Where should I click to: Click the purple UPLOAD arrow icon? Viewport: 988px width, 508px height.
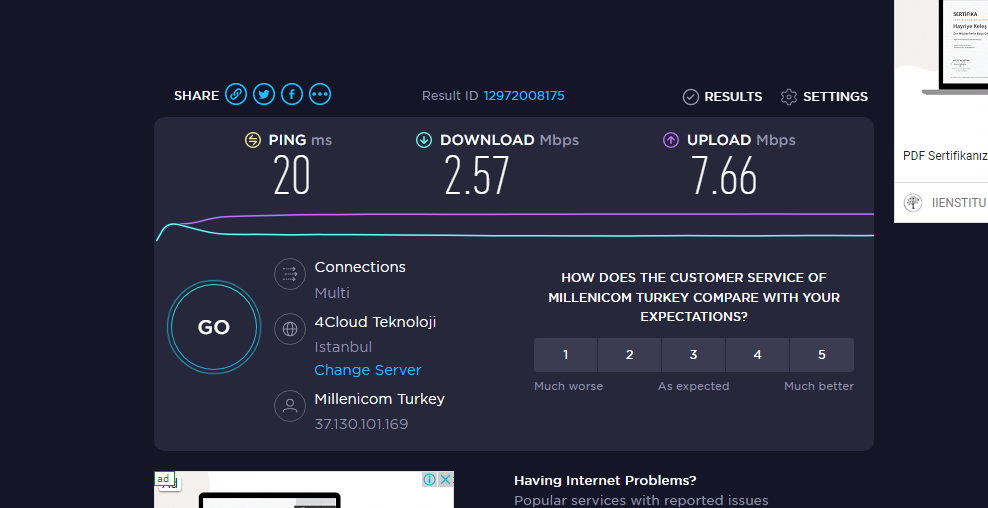point(670,140)
